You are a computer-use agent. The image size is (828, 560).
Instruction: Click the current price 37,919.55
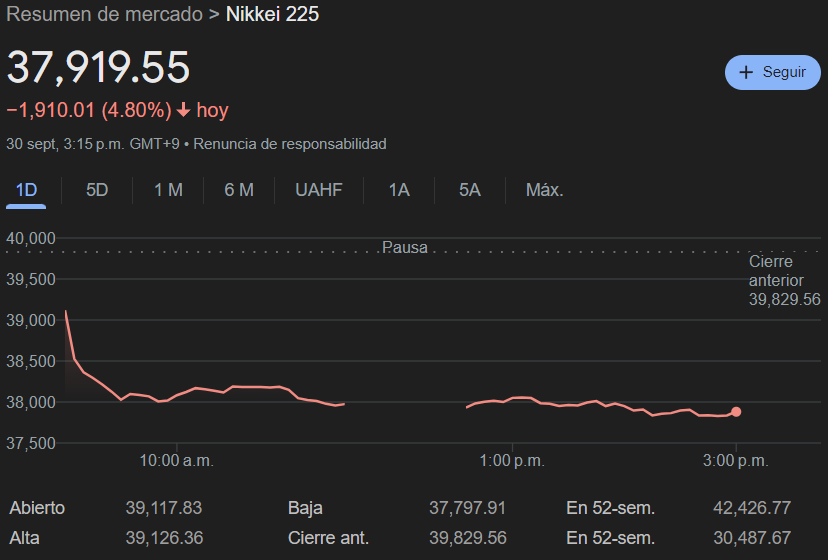coord(98,67)
